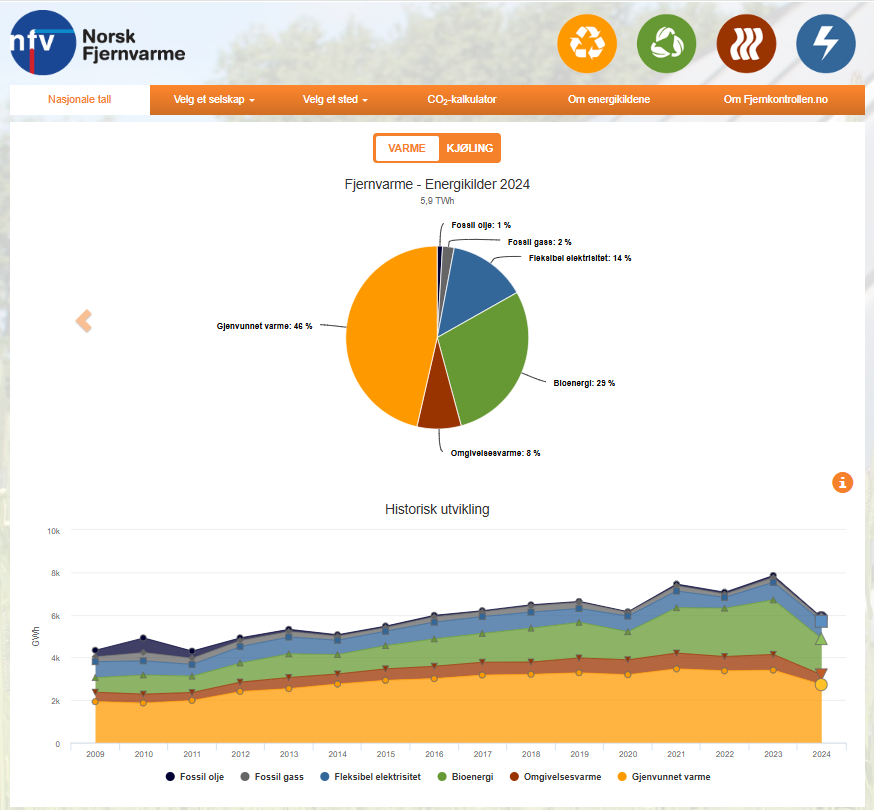Open the CO2-kalkulator menu item

(461, 100)
